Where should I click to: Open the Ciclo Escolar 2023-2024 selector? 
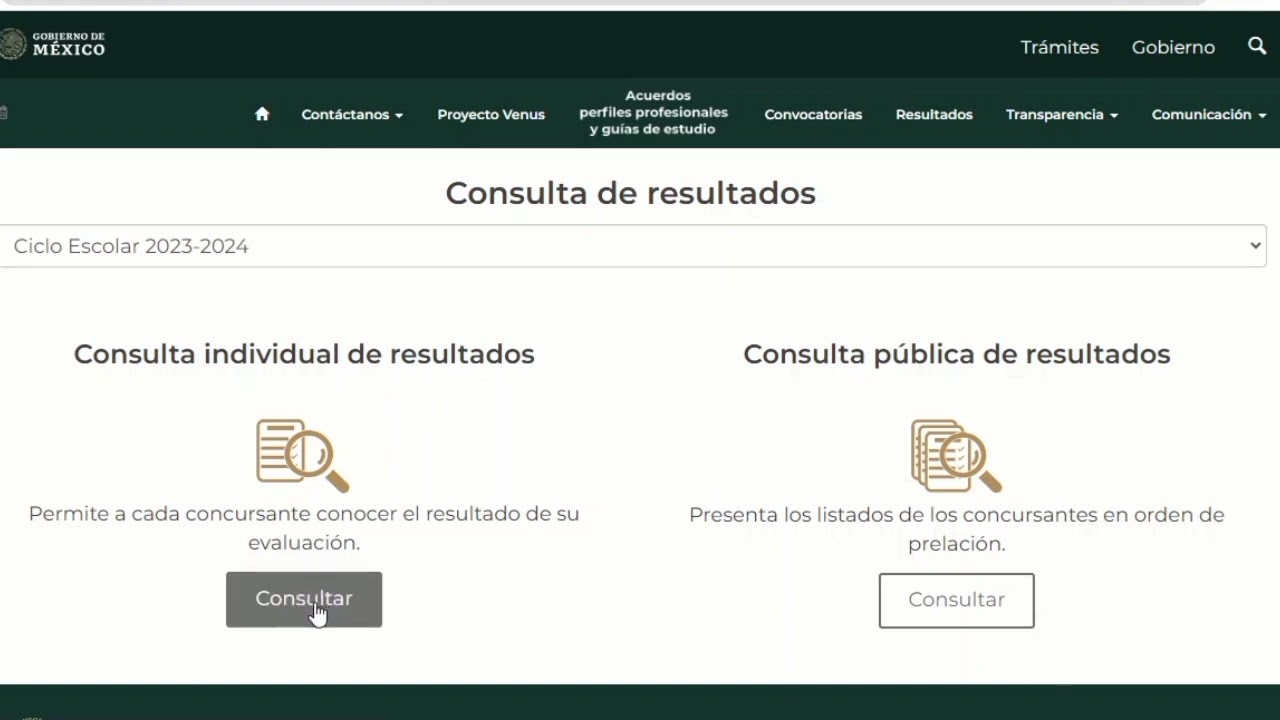(x=630, y=245)
